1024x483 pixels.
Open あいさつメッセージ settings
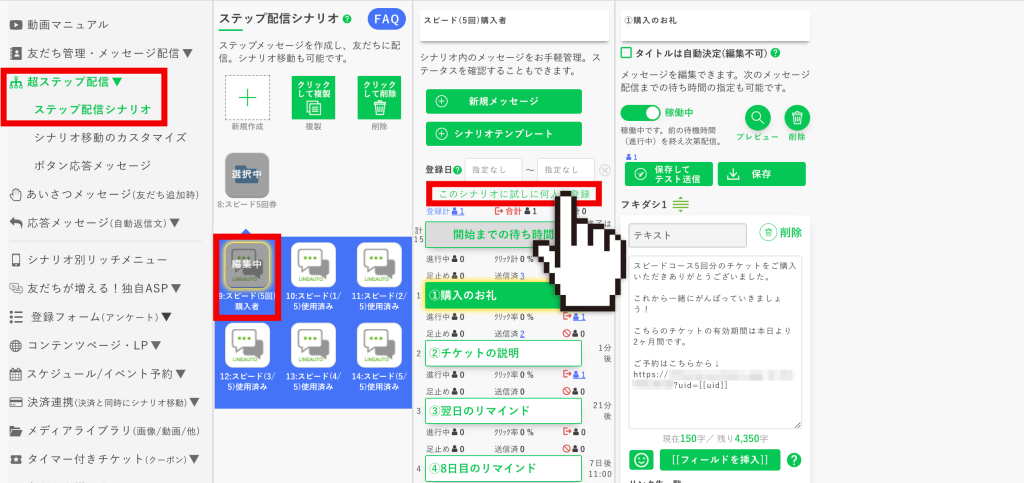(104, 195)
